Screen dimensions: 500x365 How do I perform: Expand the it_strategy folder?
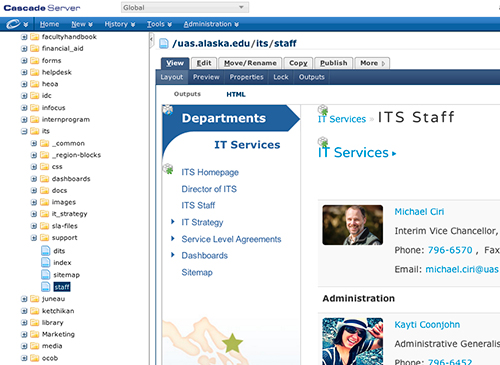[x=34, y=214]
